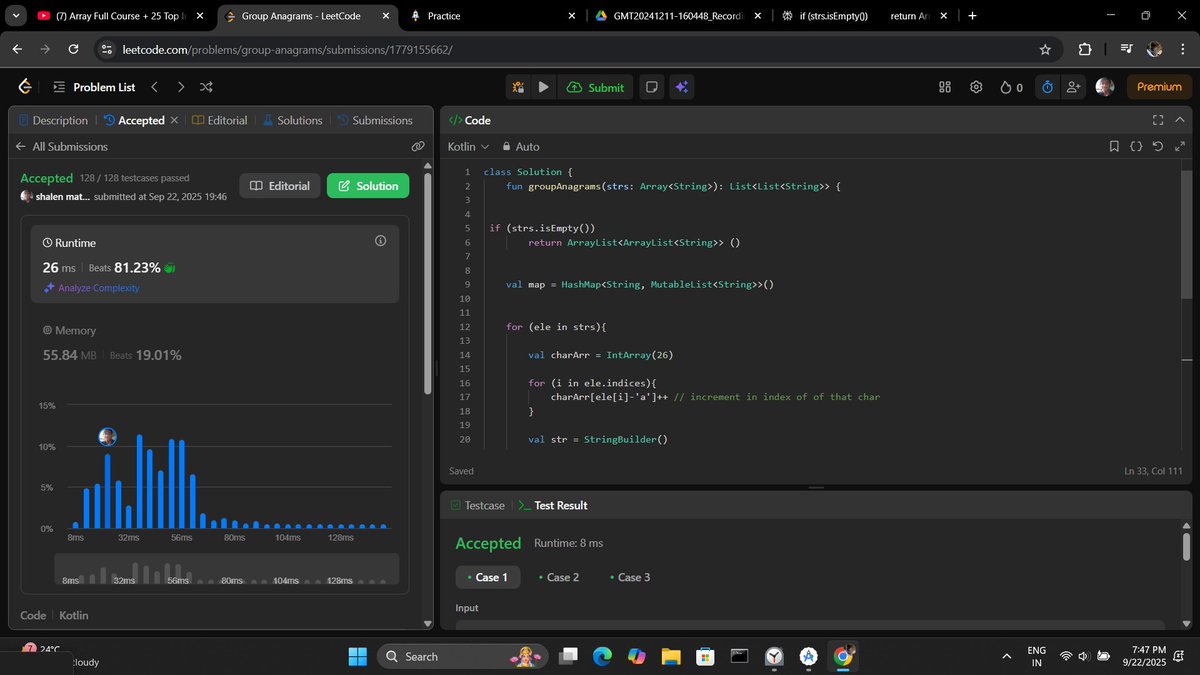Open the AI sparkles assistant icon
This screenshot has height=675, width=1200.
click(x=681, y=87)
